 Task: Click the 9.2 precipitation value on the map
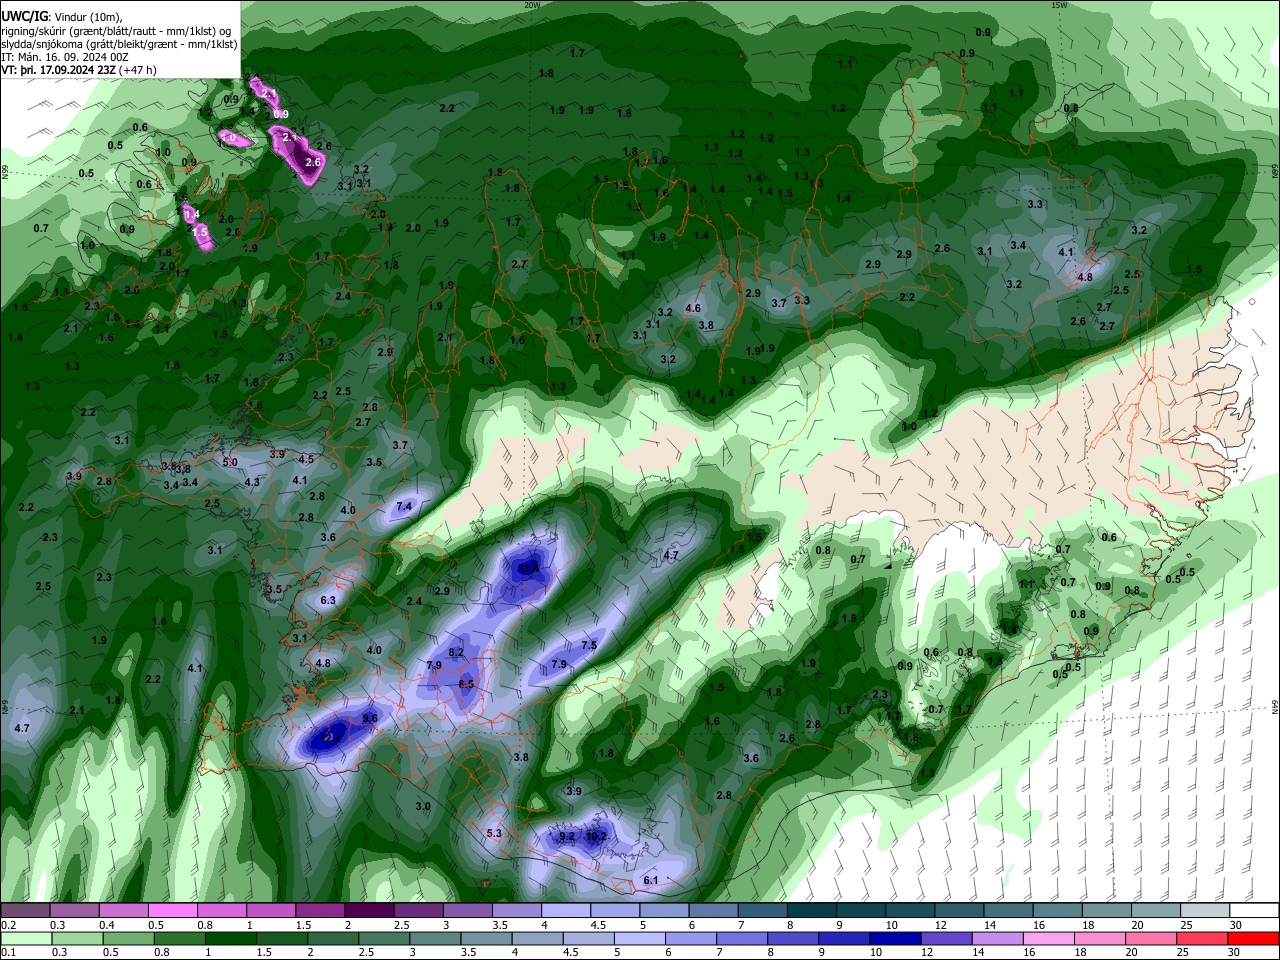click(567, 836)
